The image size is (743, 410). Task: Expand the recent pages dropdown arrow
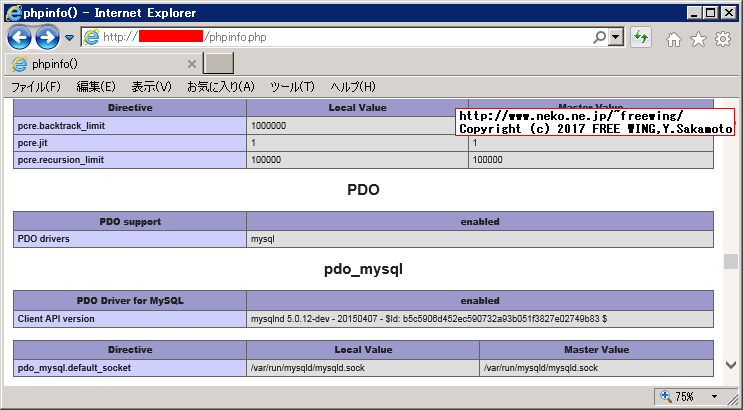pos(69,38)
